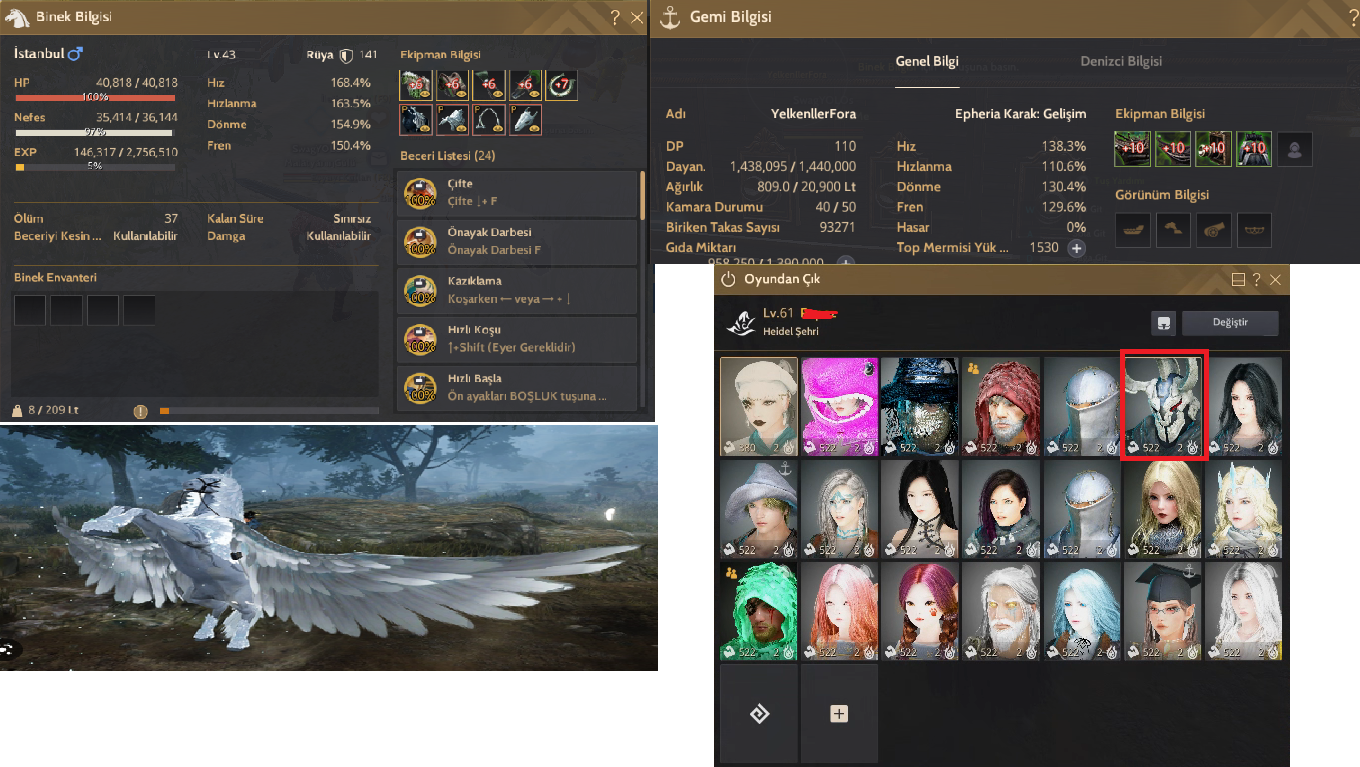Viewport: 1360px width, 767px height.
Task: Click the anchor icon in Gemi Bilgisi title
Action: pyautogui.click(x=671, y=17)
